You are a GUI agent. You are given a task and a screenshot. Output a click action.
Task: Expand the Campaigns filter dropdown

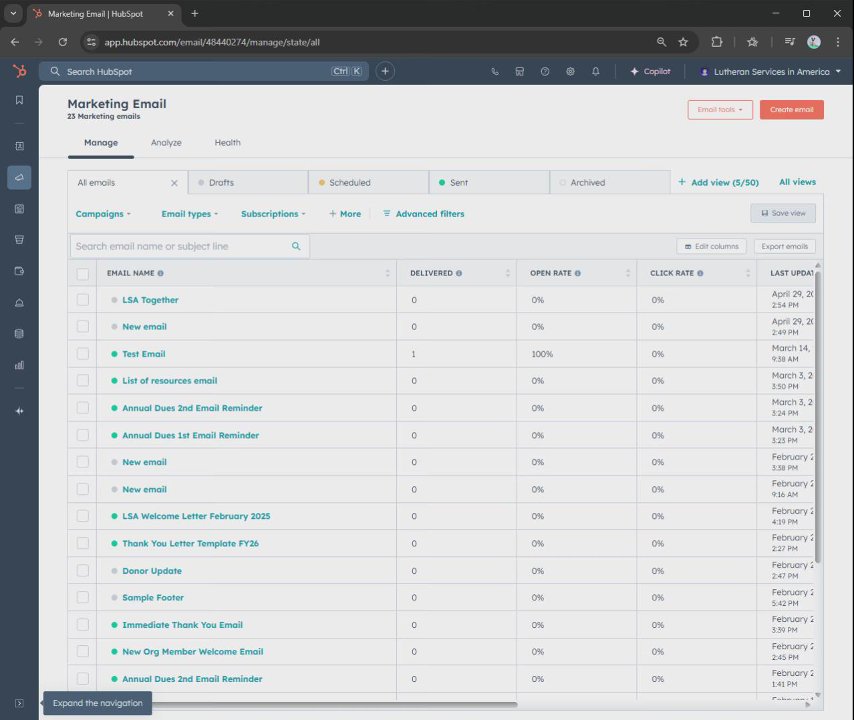(x=103, y=214)
